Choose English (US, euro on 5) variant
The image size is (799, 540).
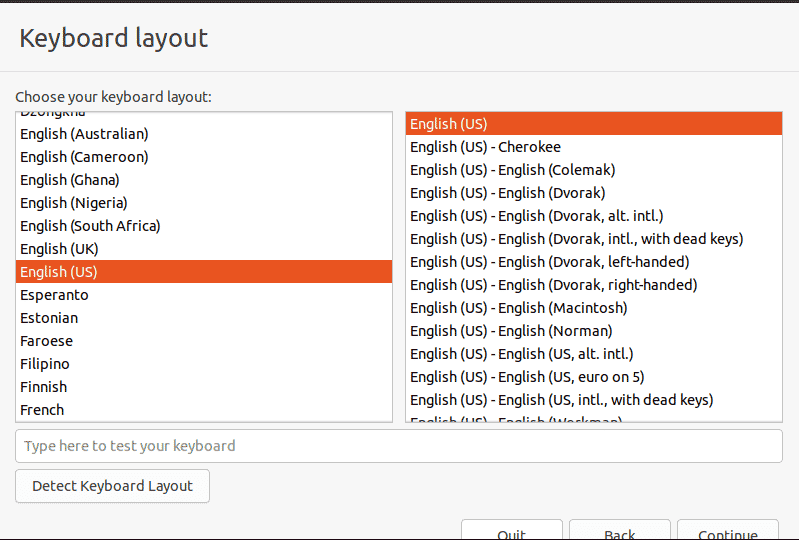[594, 376]
